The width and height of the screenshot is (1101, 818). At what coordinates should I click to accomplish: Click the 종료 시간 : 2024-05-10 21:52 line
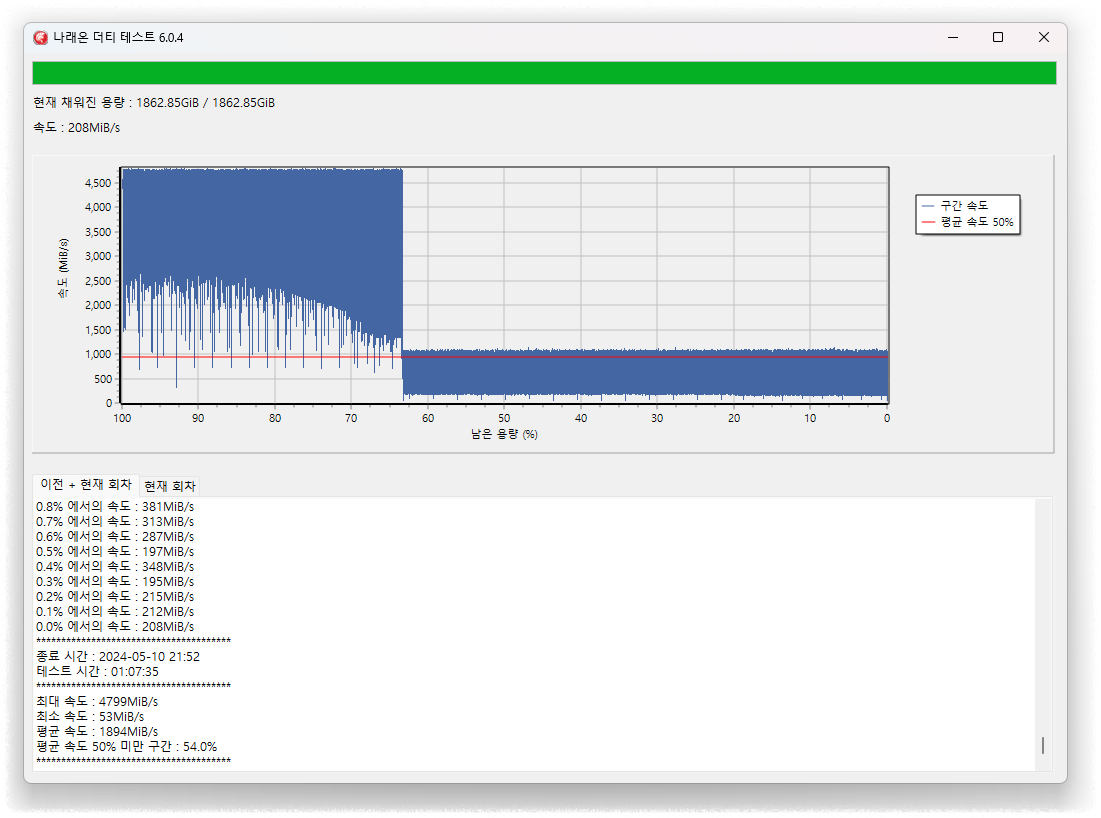tap(118, 657)
